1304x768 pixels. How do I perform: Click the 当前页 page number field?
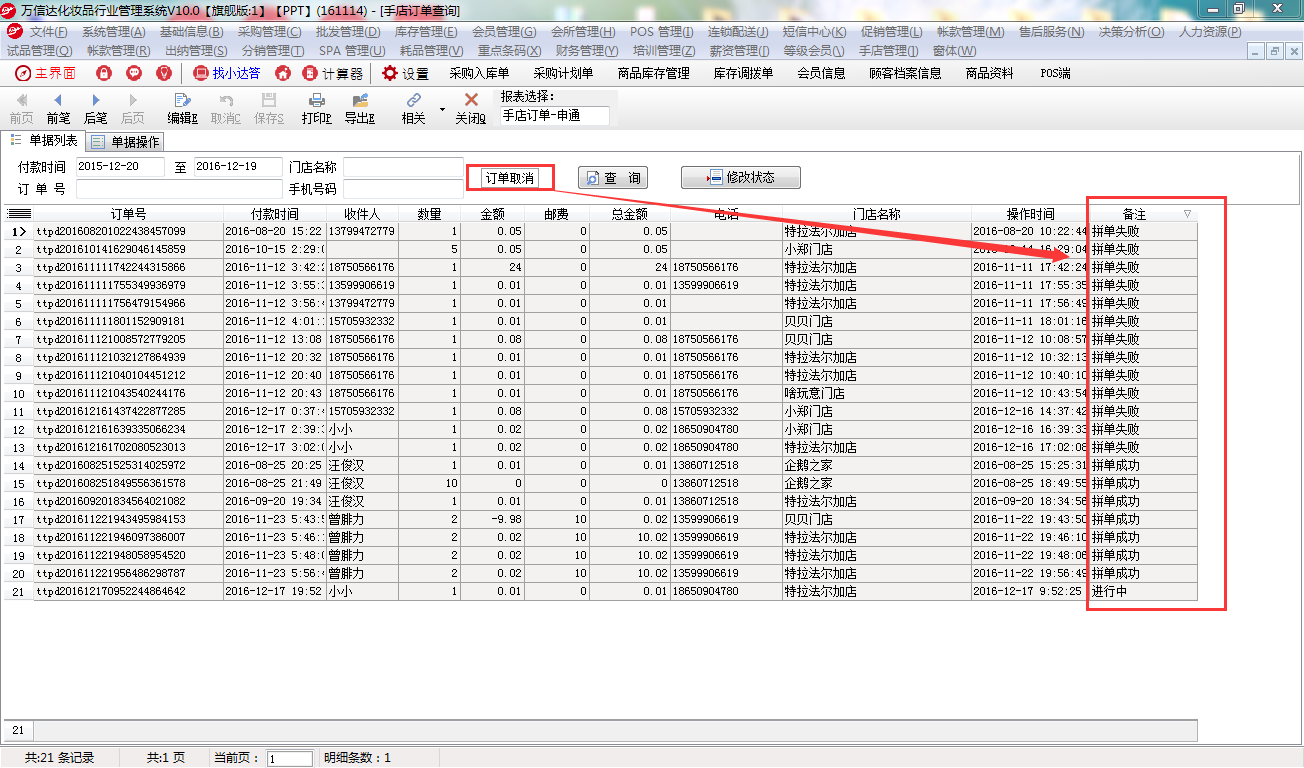290,759
